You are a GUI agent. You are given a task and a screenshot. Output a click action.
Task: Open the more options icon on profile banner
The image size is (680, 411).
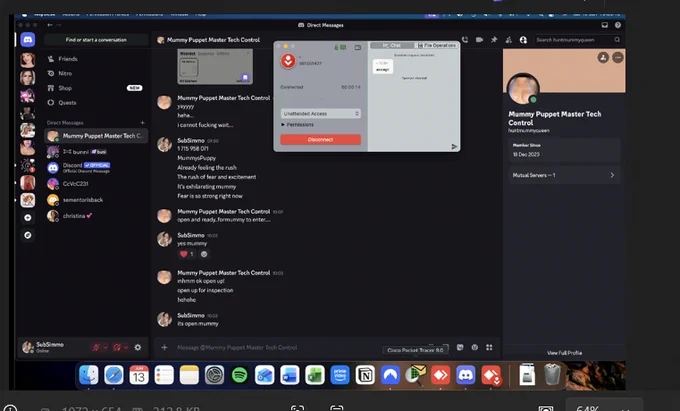(x=618, y=57)
